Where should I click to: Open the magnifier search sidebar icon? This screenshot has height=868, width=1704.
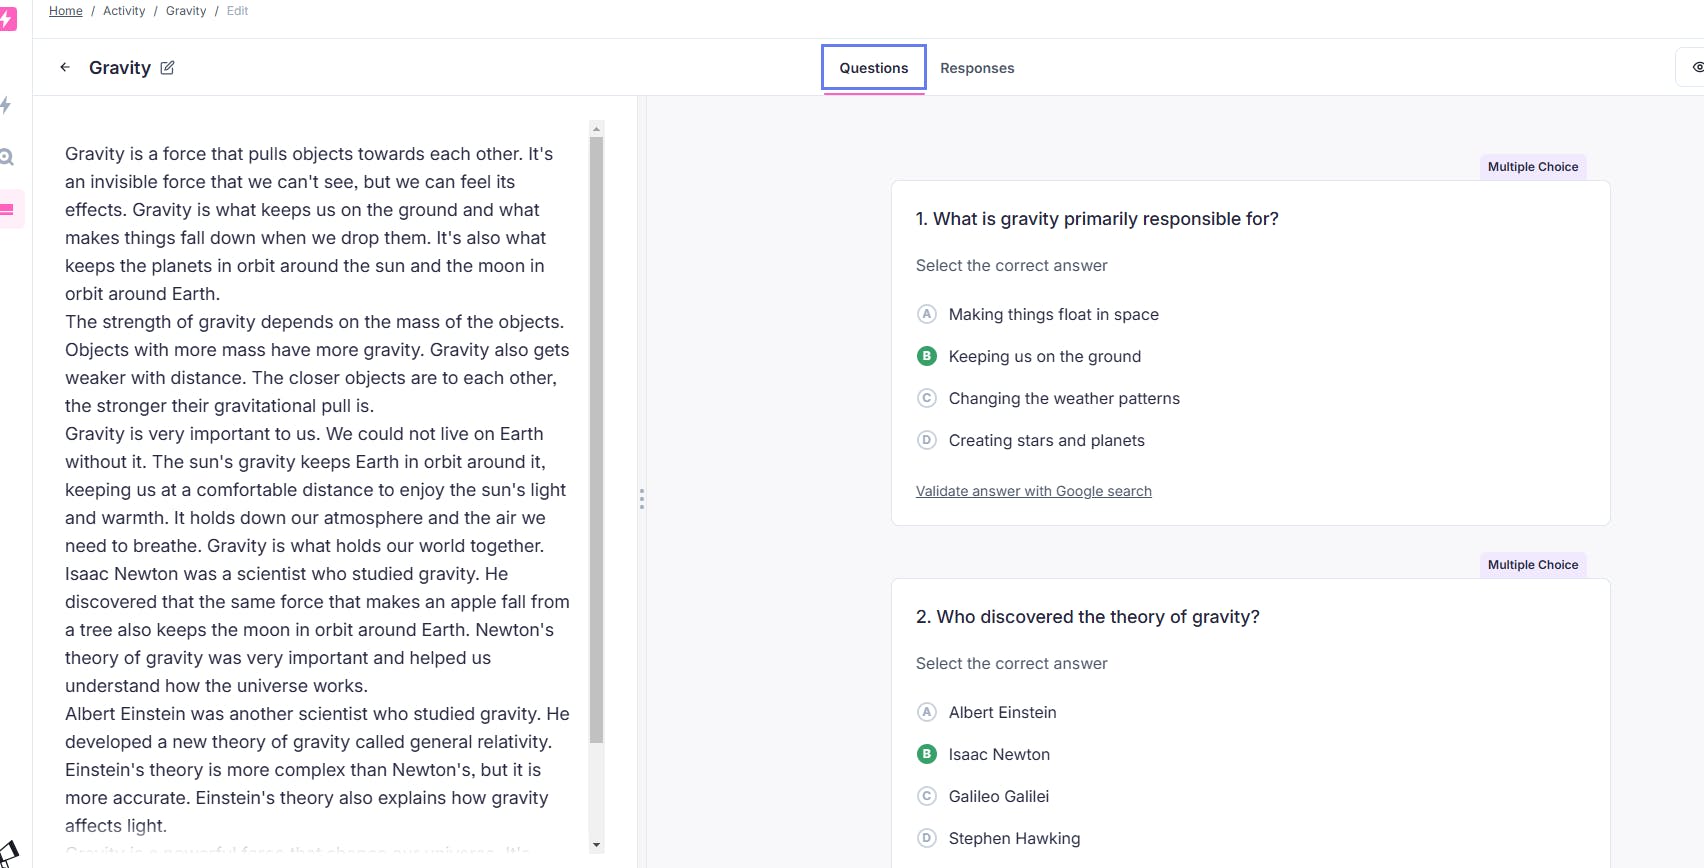click(x=7, y=157)
